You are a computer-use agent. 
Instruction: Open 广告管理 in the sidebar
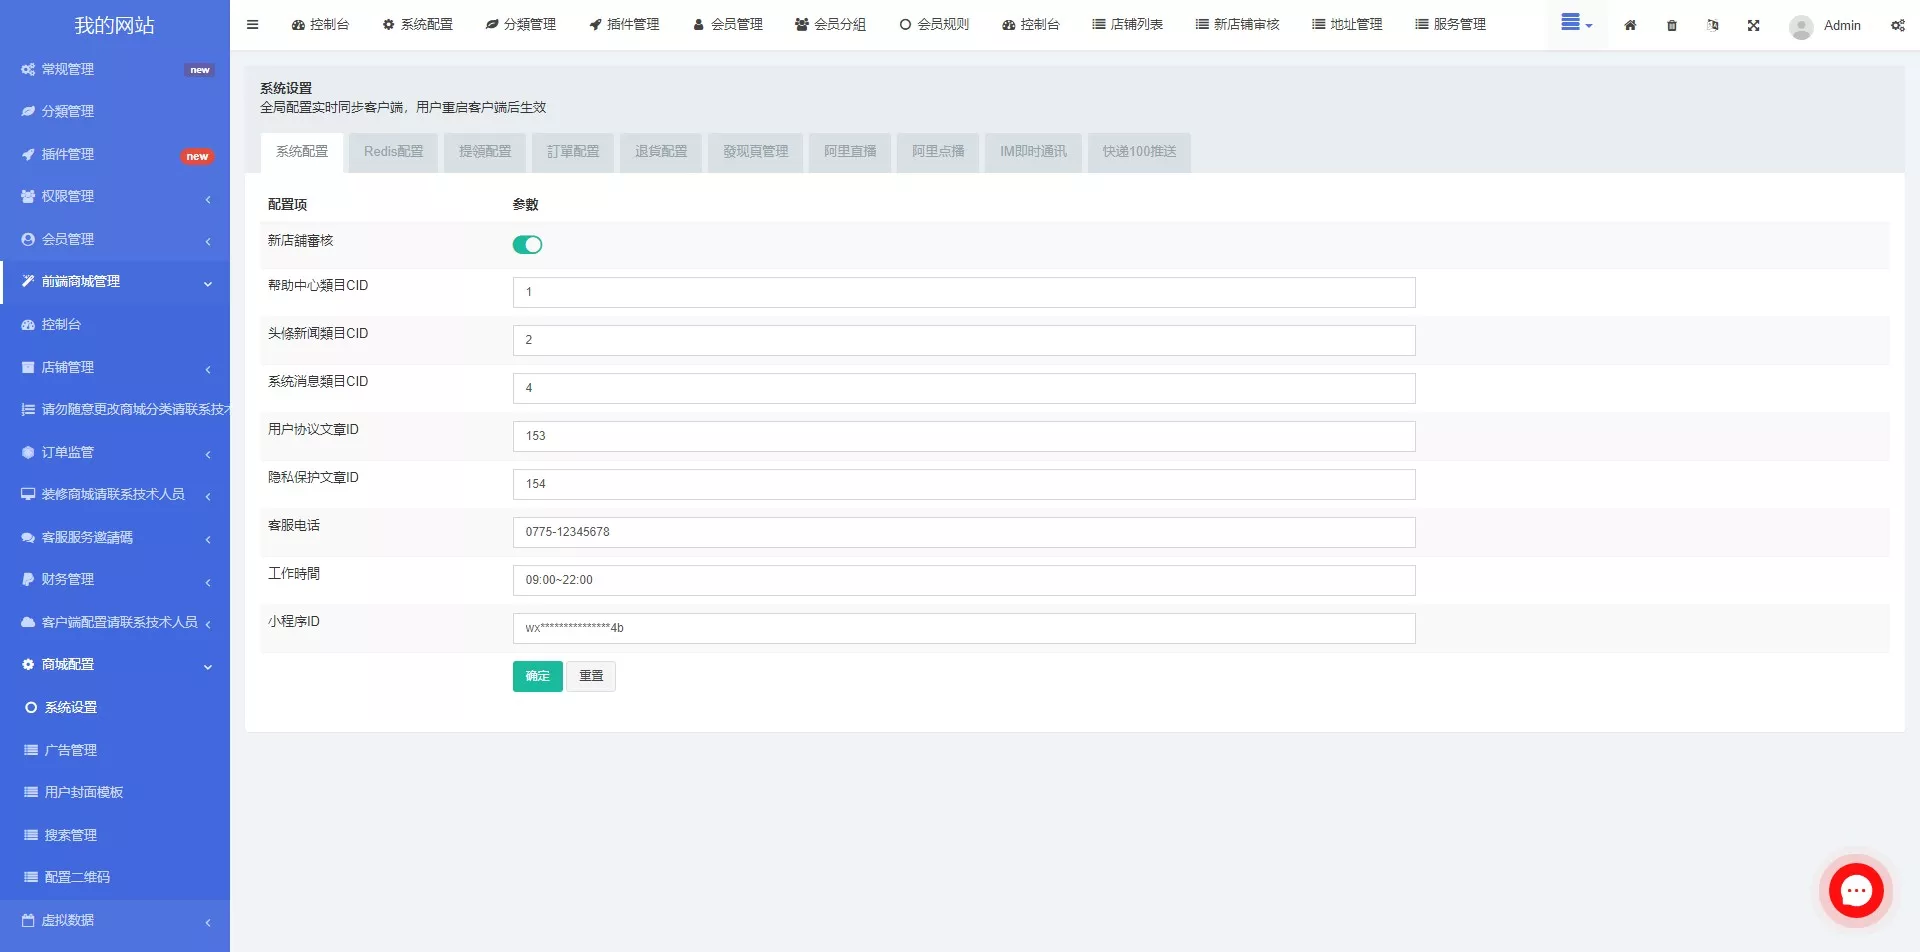(x=71, y=750)
